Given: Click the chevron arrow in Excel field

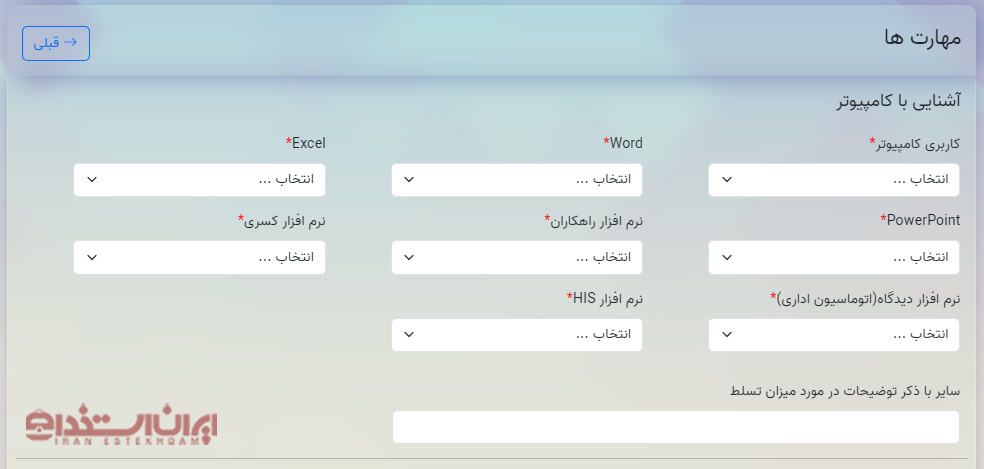Looking at the screenshot, I should point(92,180).
